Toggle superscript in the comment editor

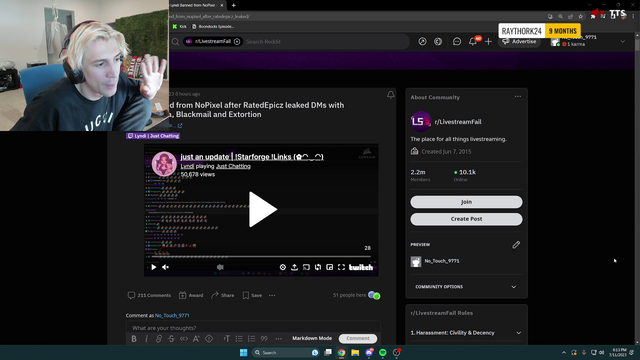pos(196,338)
